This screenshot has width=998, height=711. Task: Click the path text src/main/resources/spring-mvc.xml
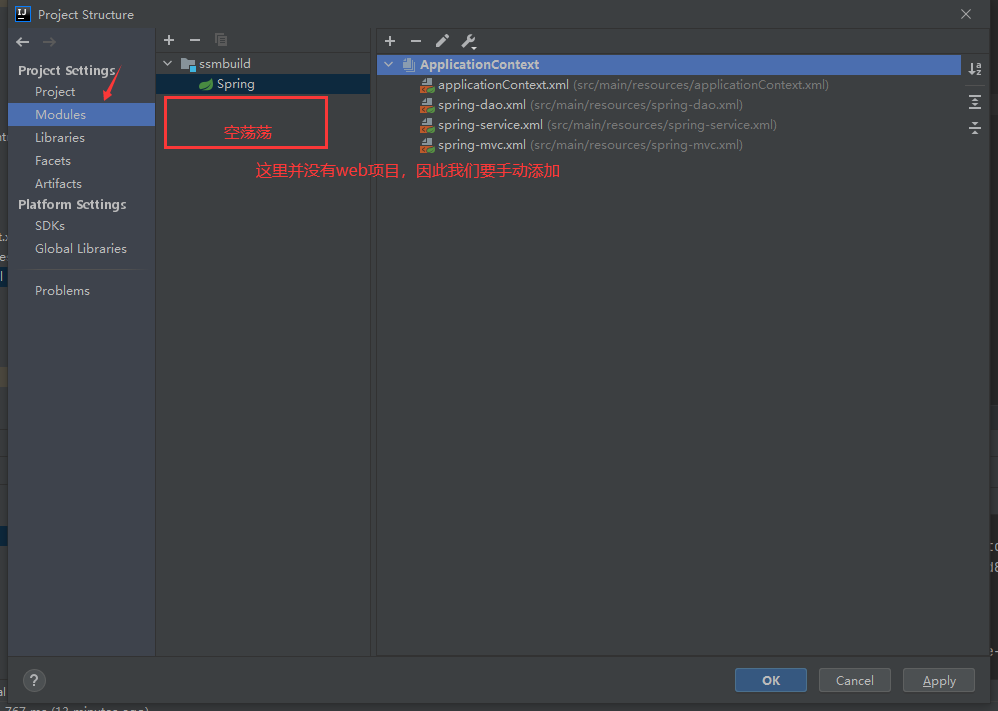coord(636,144)
